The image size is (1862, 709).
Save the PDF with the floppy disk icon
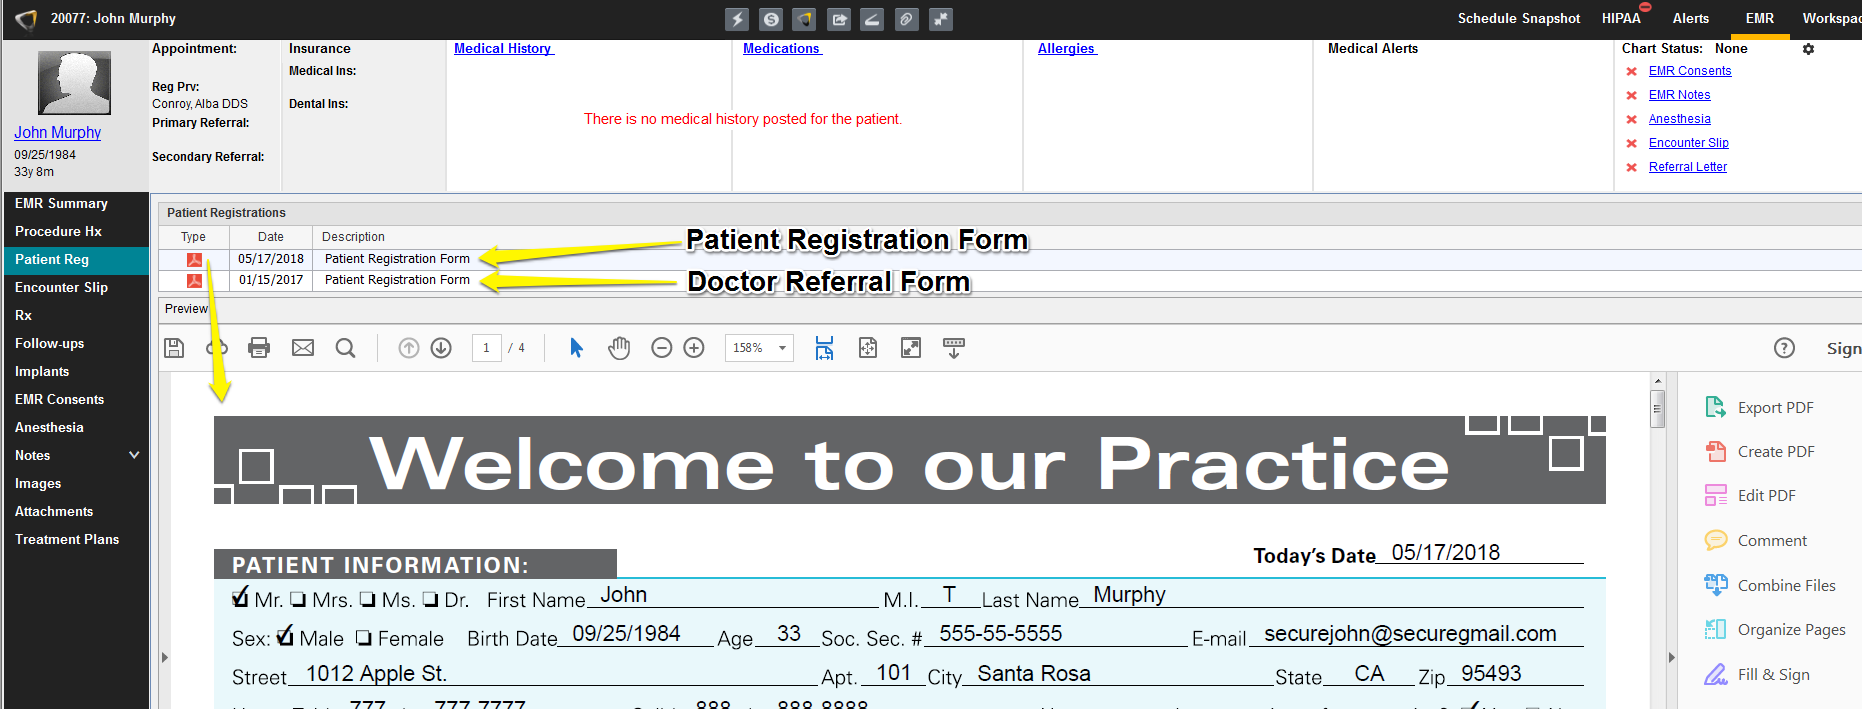coord(174,348)
